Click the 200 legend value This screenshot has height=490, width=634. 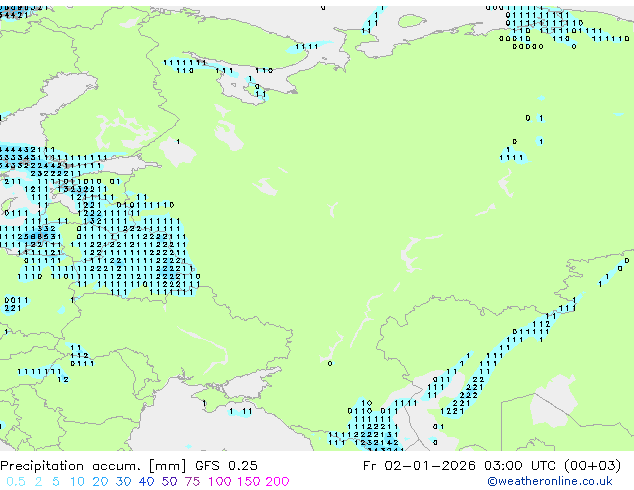pos(277,482)
